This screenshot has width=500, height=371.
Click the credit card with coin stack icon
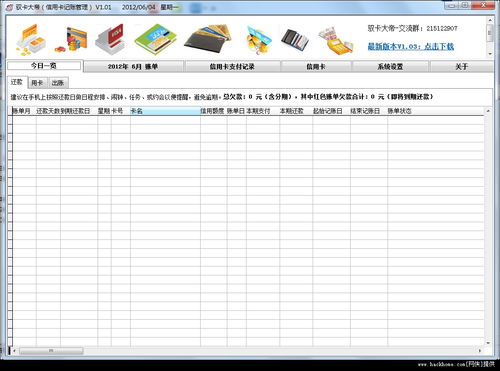(x=71, y=40)
